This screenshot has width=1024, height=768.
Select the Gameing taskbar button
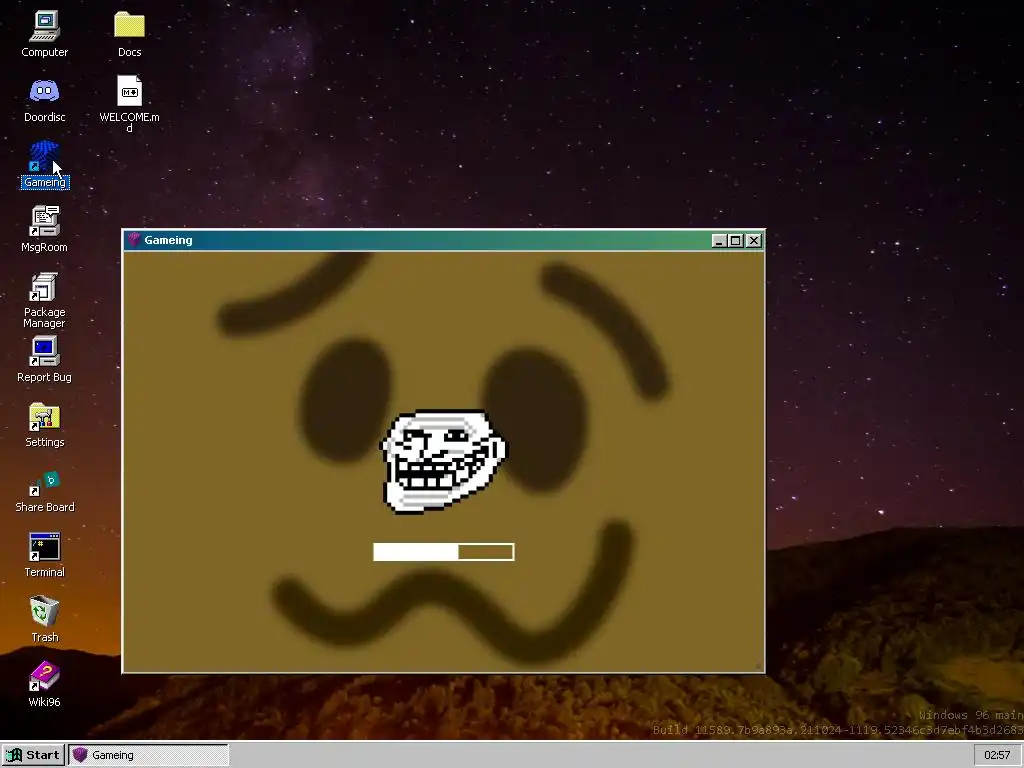tap(149, 755)
